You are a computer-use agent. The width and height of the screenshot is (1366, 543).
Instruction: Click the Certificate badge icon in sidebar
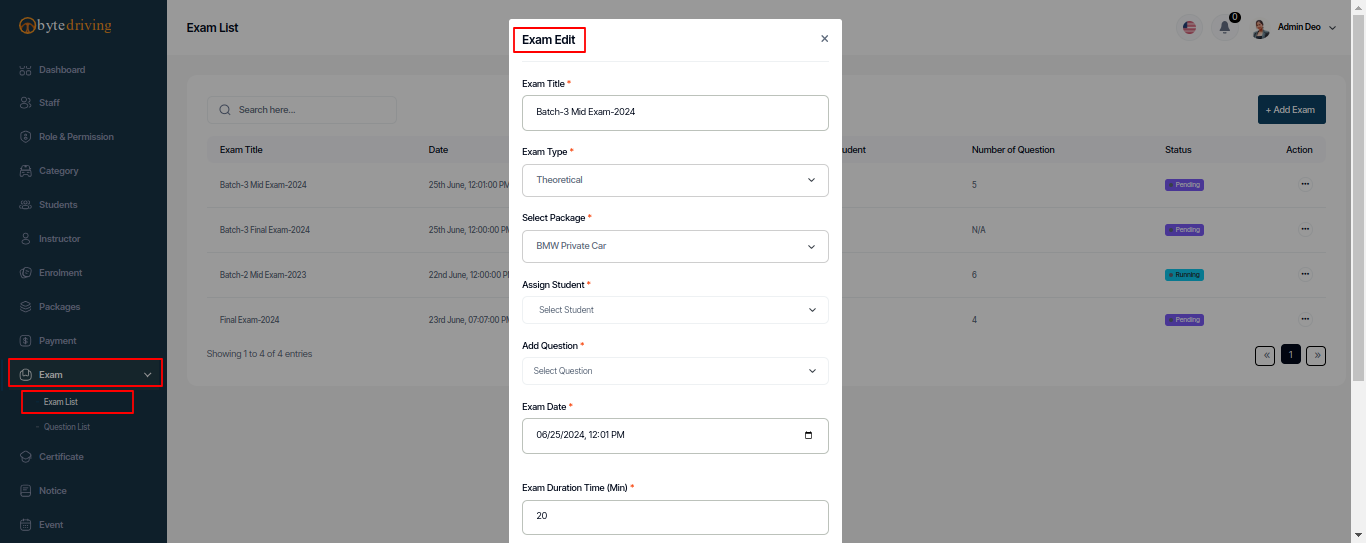pos(26,457)
